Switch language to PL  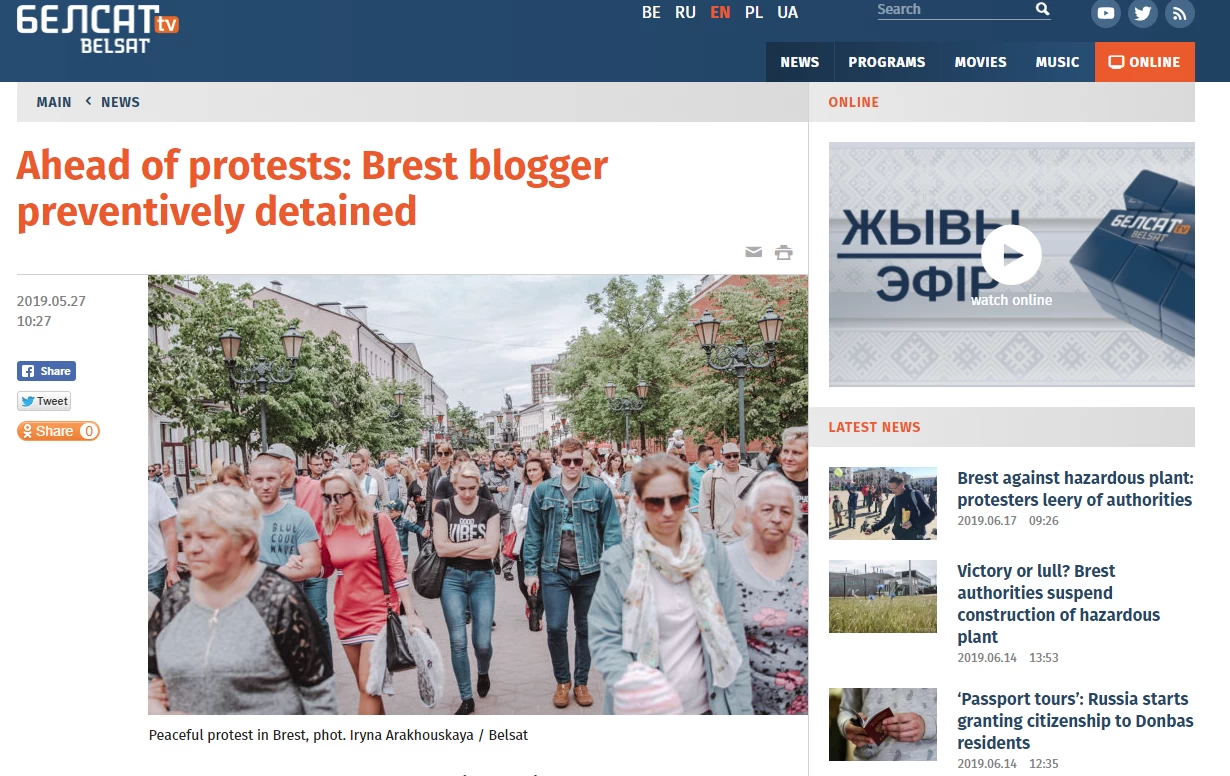pyautogui.click(x=754, y=13)
